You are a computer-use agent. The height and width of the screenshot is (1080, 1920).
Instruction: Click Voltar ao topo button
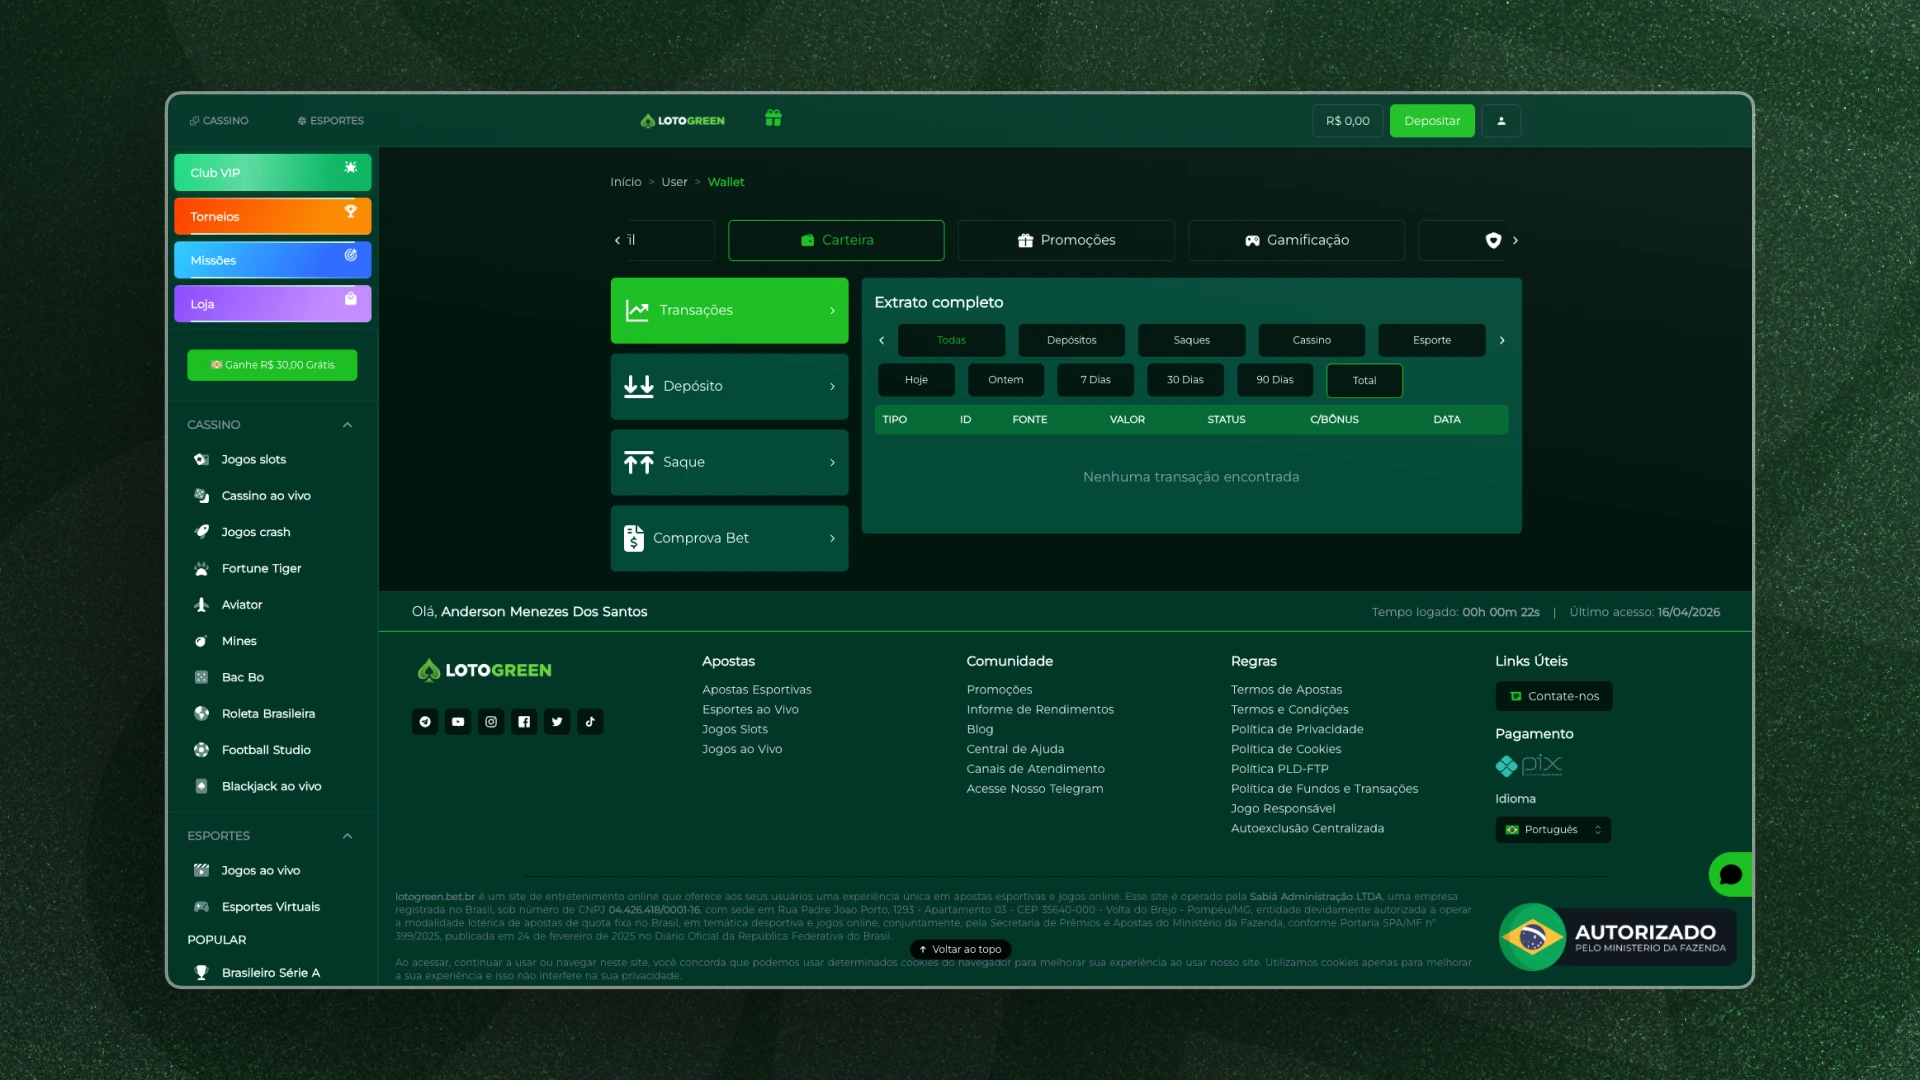960,949
